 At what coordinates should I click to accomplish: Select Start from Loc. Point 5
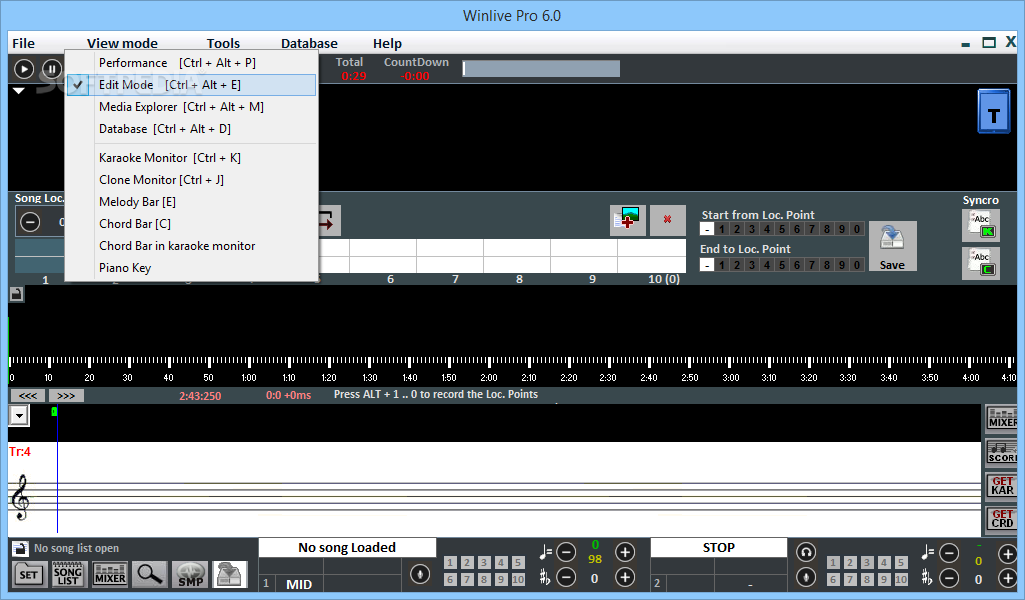coord(782,229)
